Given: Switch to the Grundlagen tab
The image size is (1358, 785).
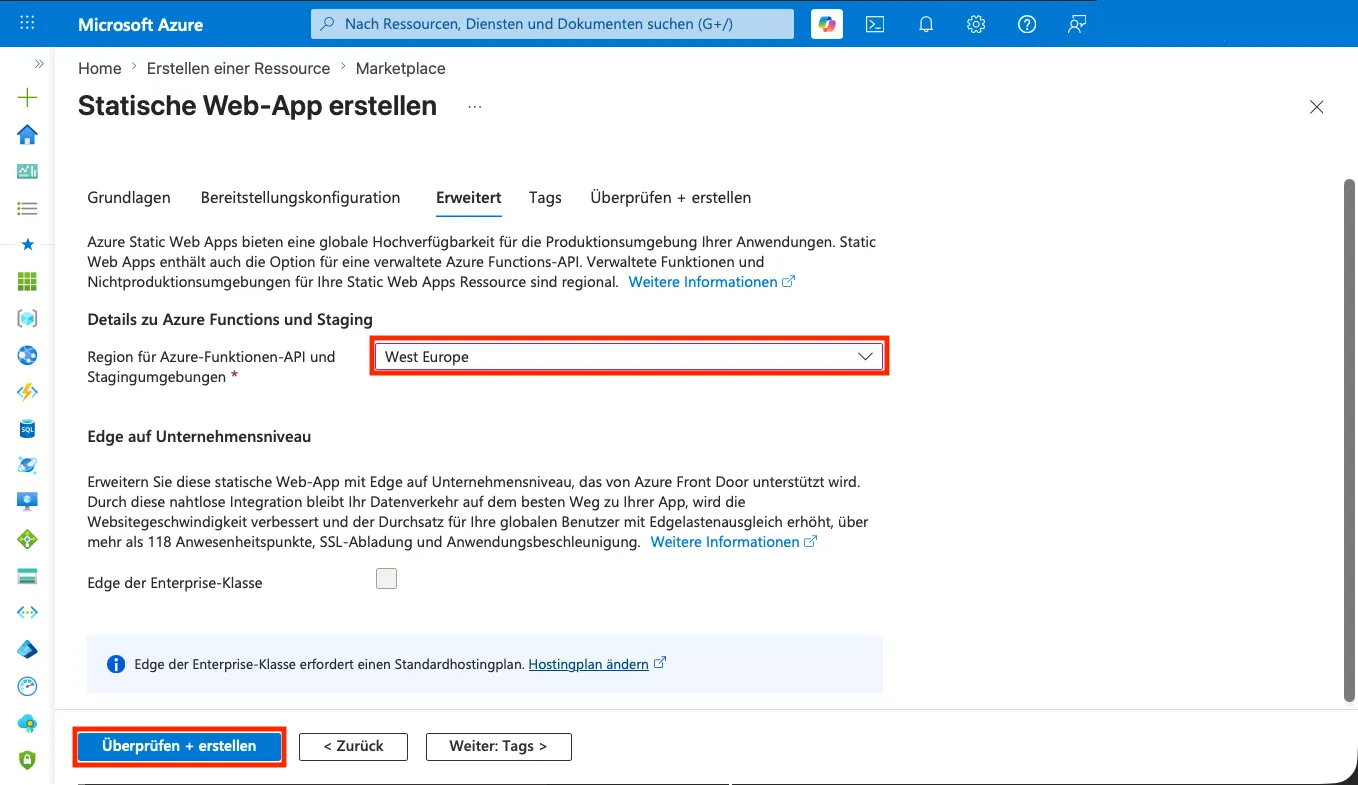Looking at the screenshot, I should click(x=129, y=197).
